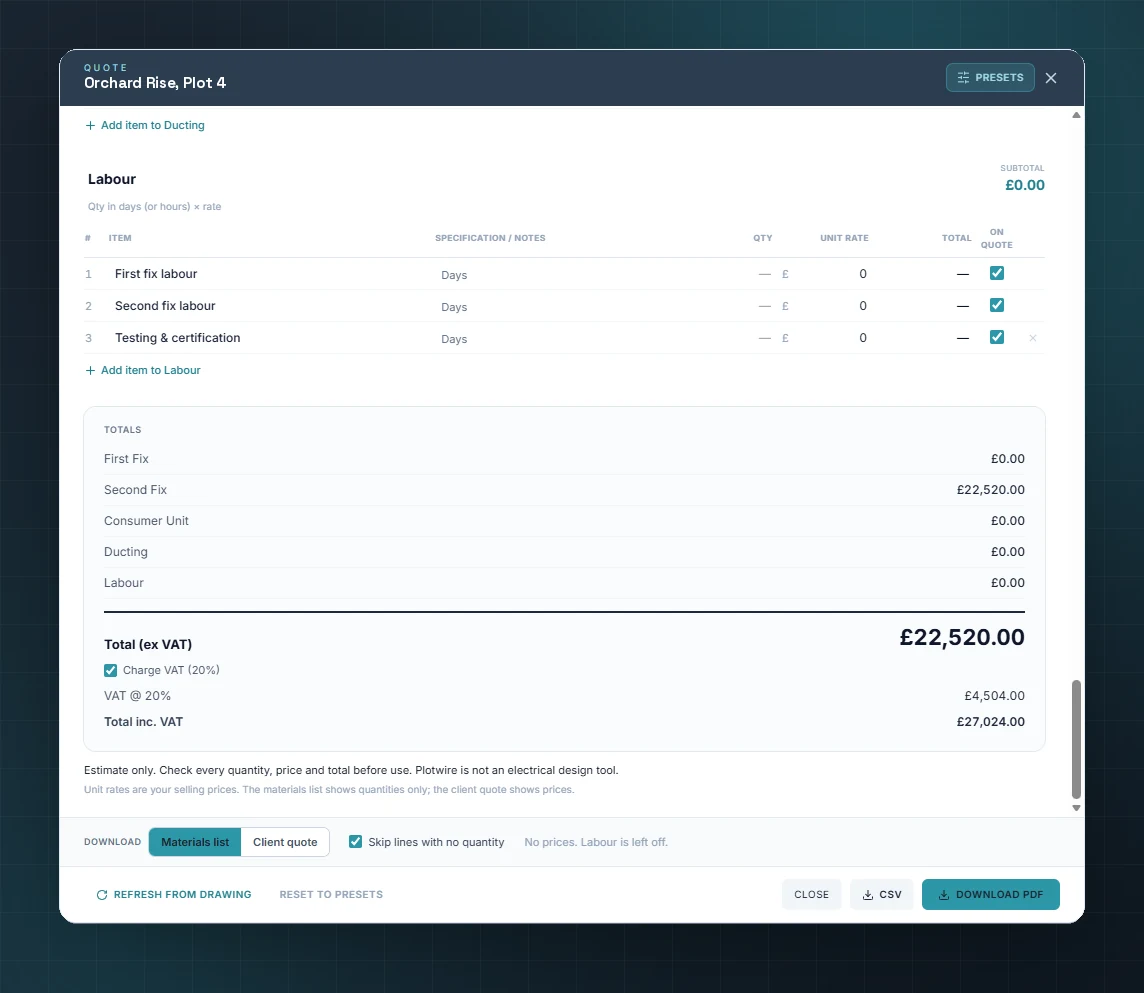The image size is (1144, 993).
Task: Edit the Second fix labour item name
Action: [x=268, y=306]
